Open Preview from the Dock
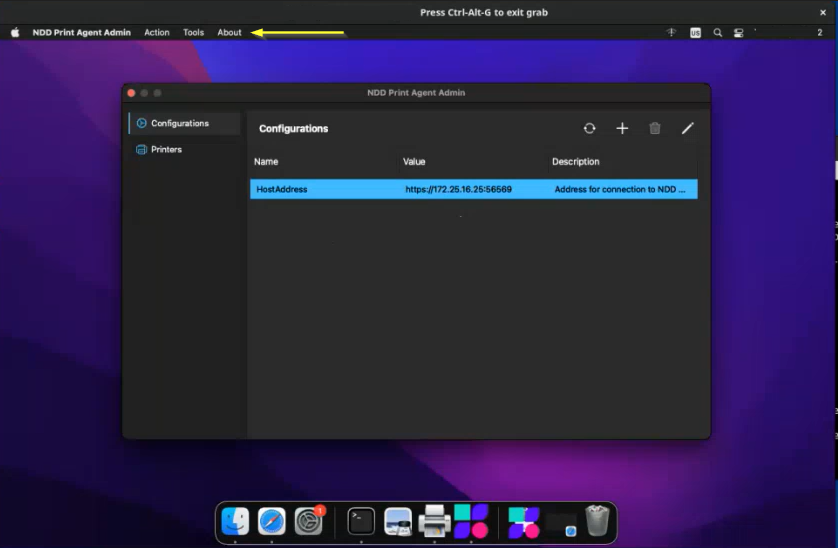838x548 pixels. (x=398, y=521)
